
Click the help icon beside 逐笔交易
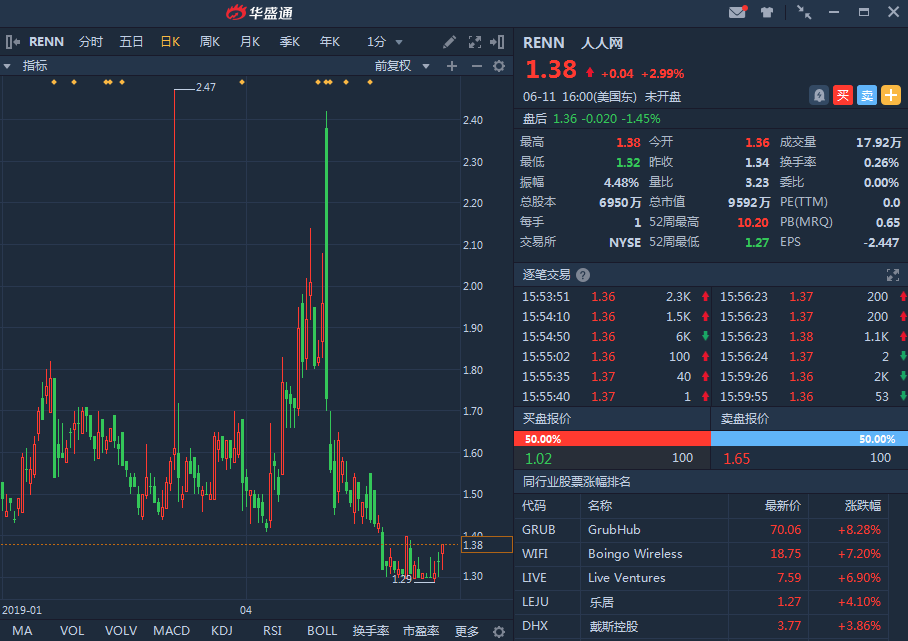pos(583,275)
